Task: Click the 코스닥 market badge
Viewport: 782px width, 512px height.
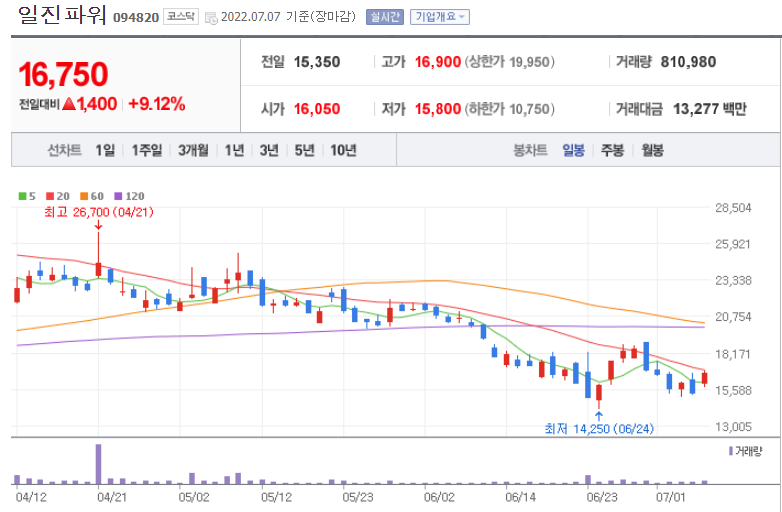Action: 181,17
